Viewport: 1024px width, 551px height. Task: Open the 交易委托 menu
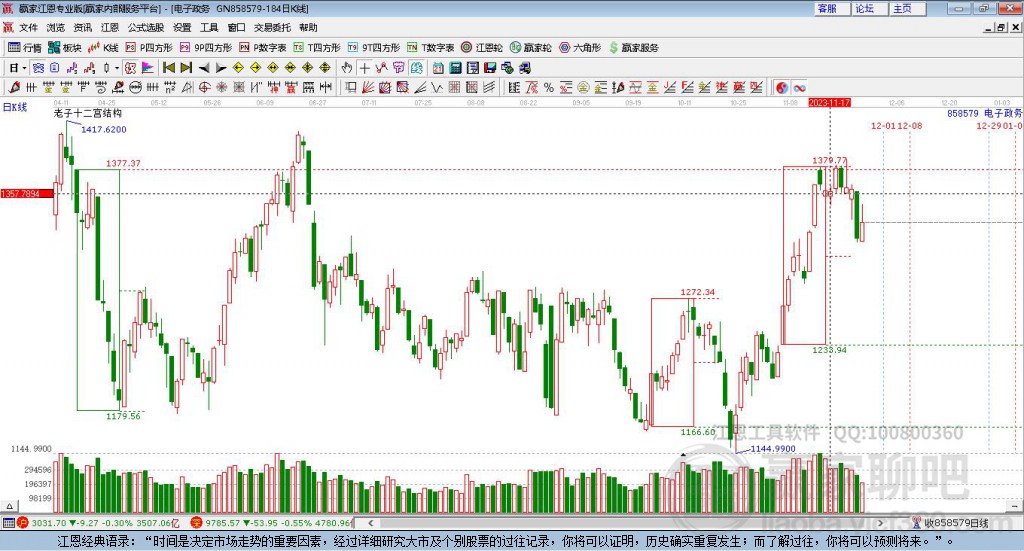click(x=272, y=27)
